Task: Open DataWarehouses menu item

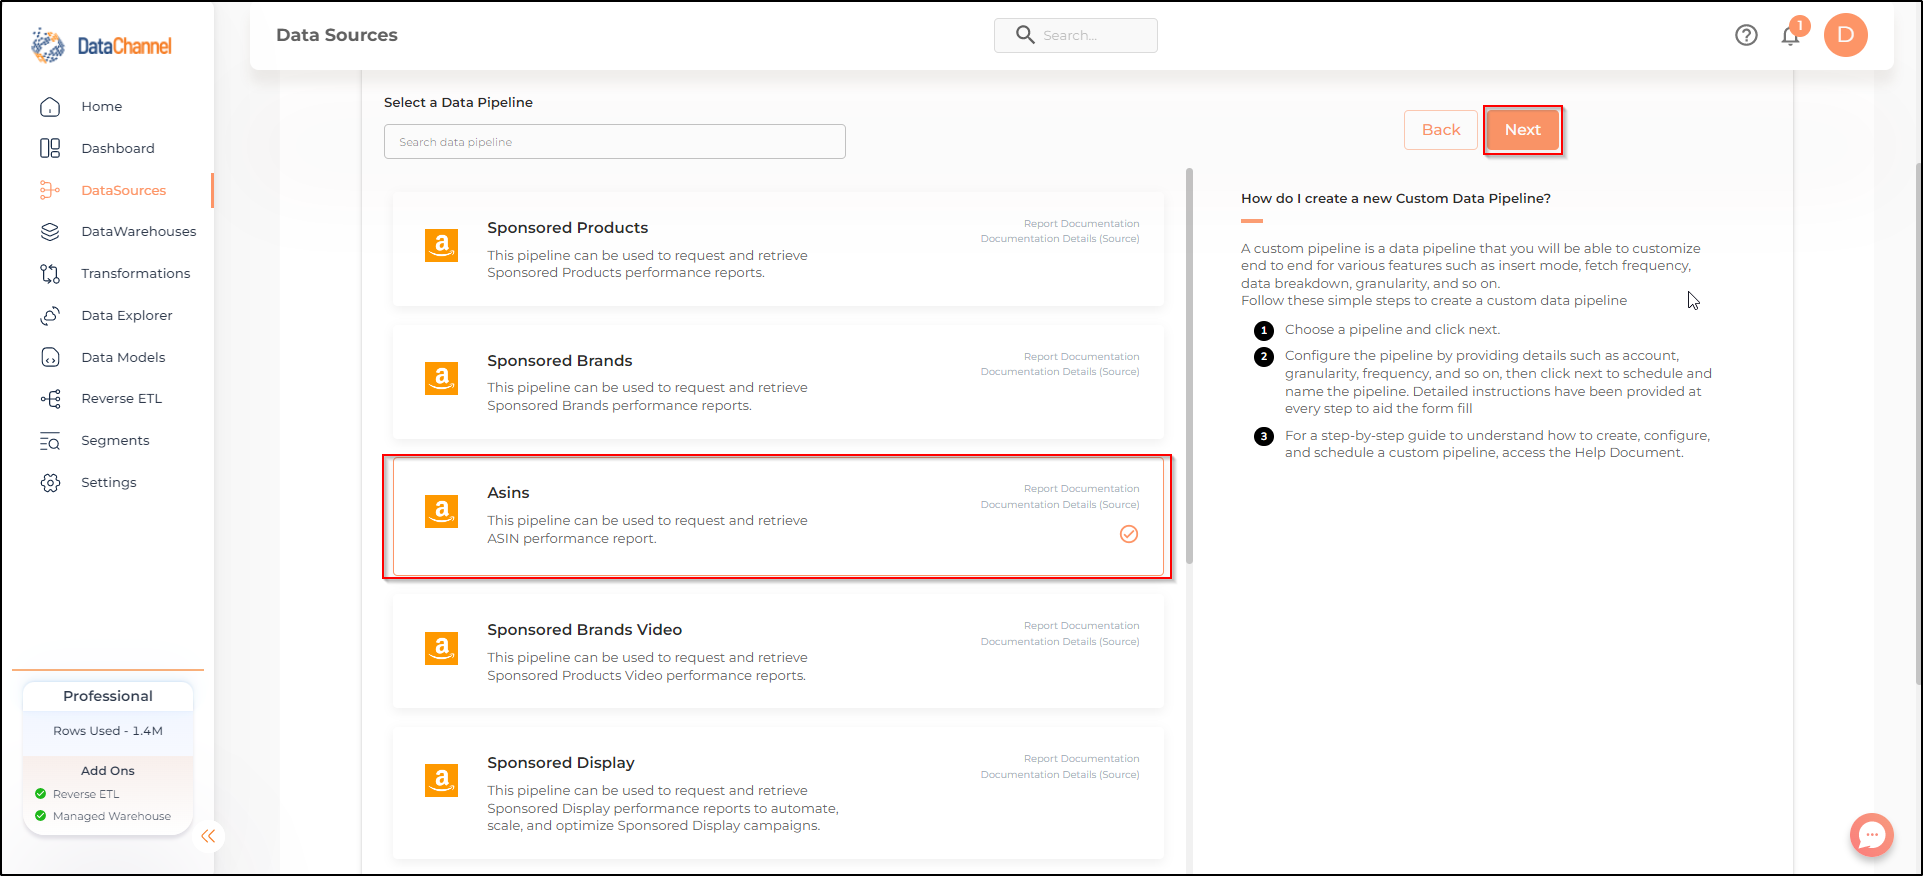Action: (x=139, y=232)
